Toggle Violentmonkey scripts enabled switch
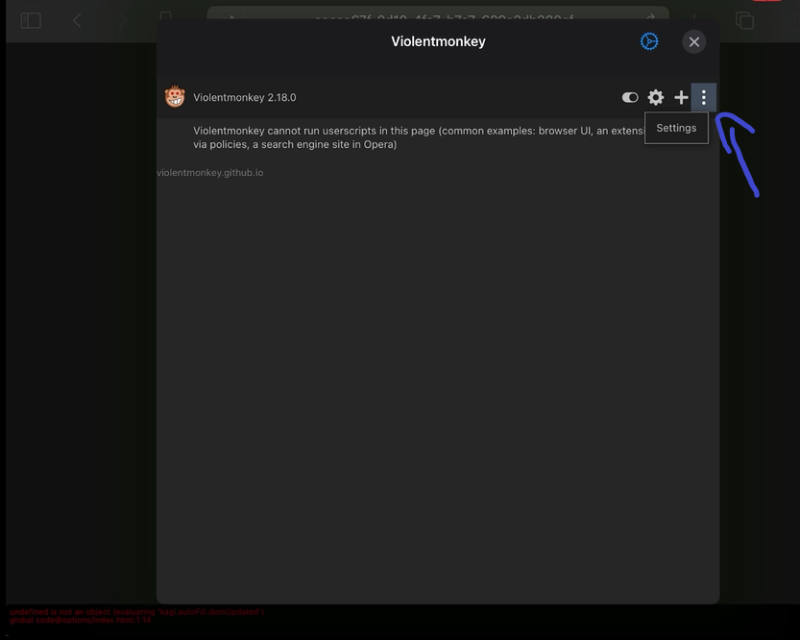 tap(630, 97)
